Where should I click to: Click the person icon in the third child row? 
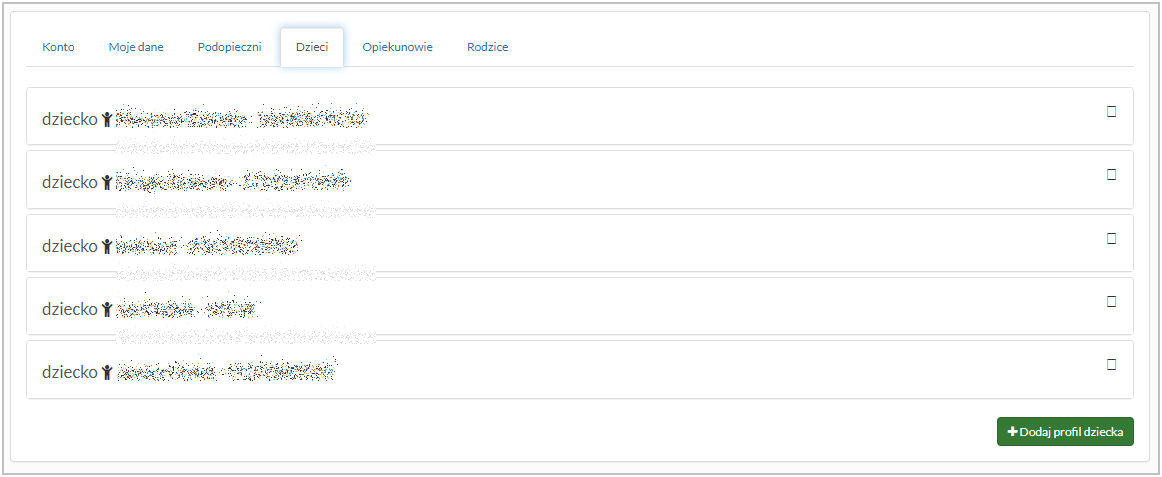tap(107, 246)
